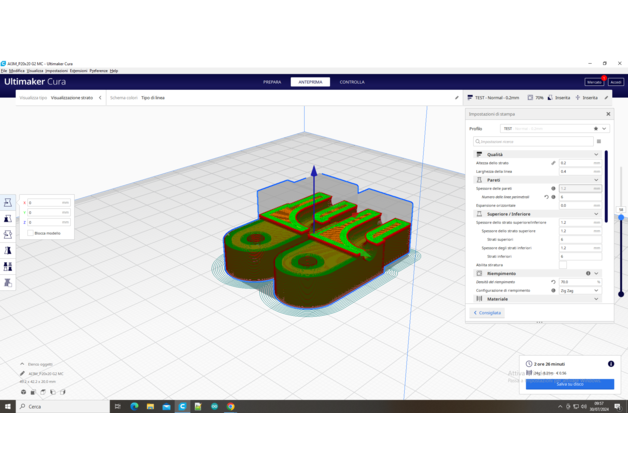Click the Salva su disco button
The image size is (628, 472).
pos(569,384)
